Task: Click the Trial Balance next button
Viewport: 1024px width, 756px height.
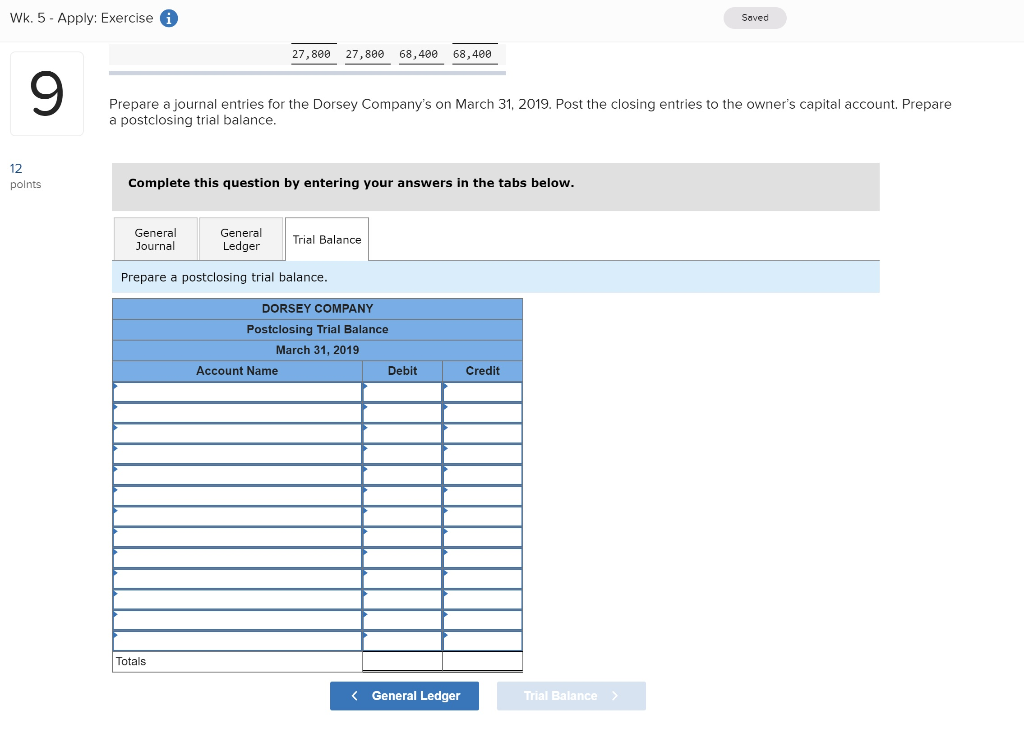Action: (571, 695)
